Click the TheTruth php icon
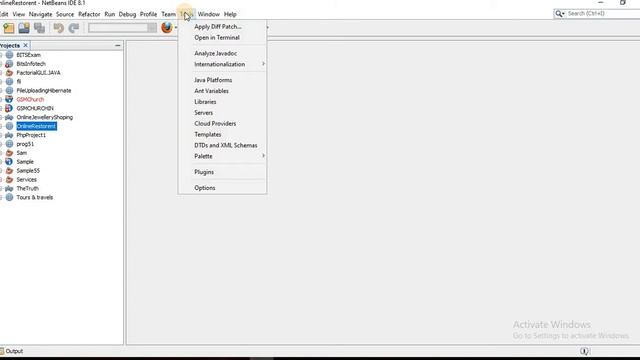This screenshot has height=360, width=640. pos(9,189)
